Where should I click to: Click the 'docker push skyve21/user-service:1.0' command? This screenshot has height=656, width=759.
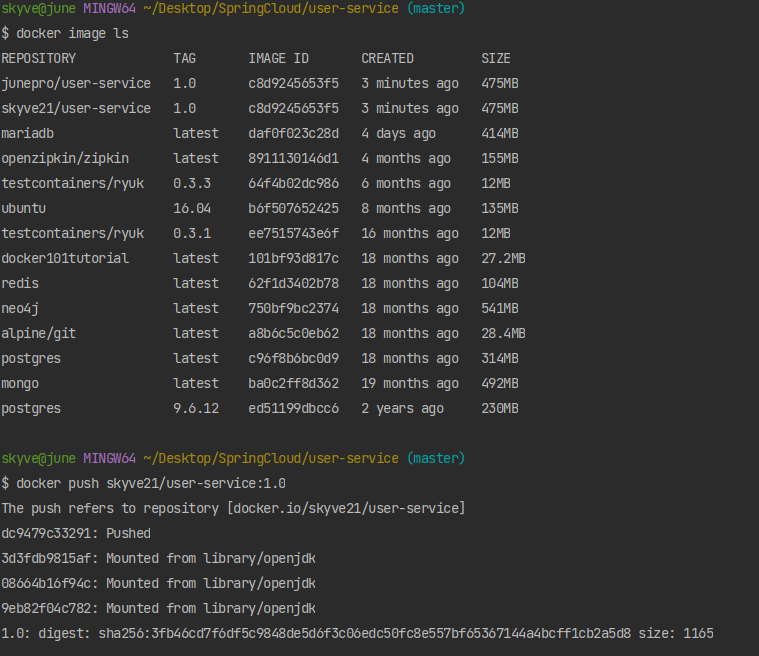151,484
